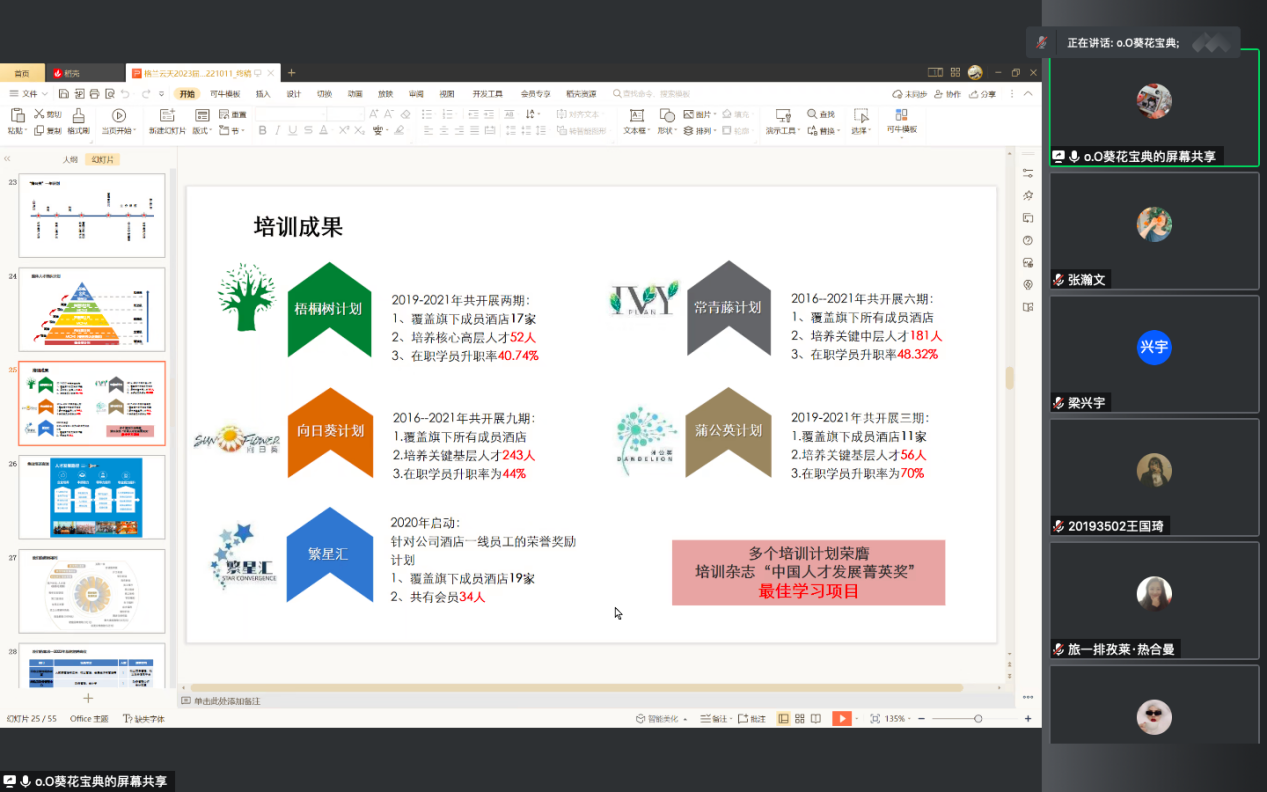Toggle reading view icon in status bar
Screen dimensions: 1267x792
[x=816, y=718]
